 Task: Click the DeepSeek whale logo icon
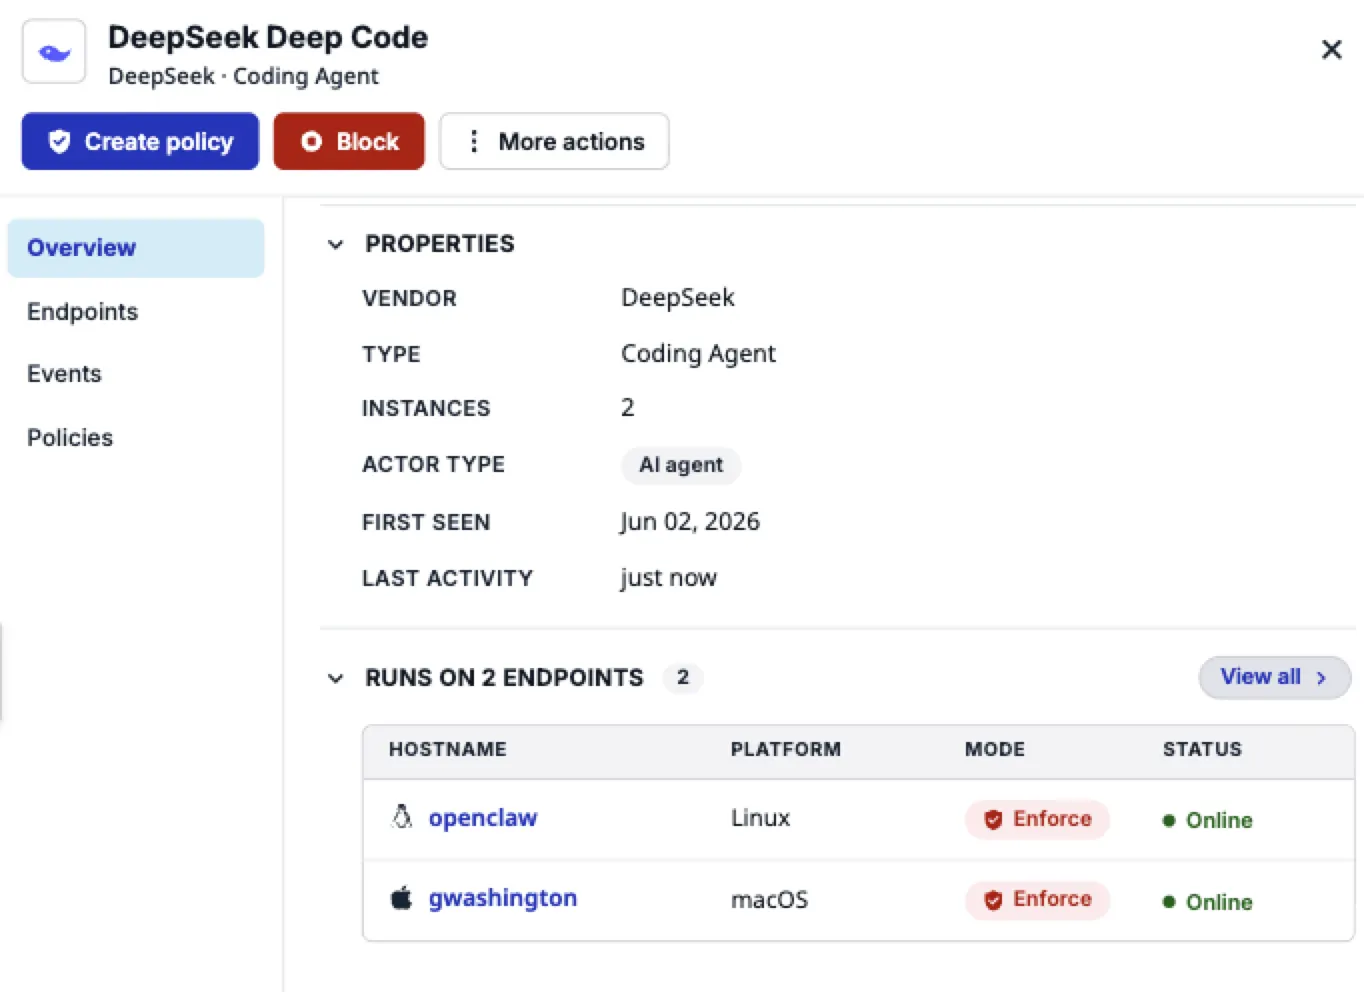54,52
